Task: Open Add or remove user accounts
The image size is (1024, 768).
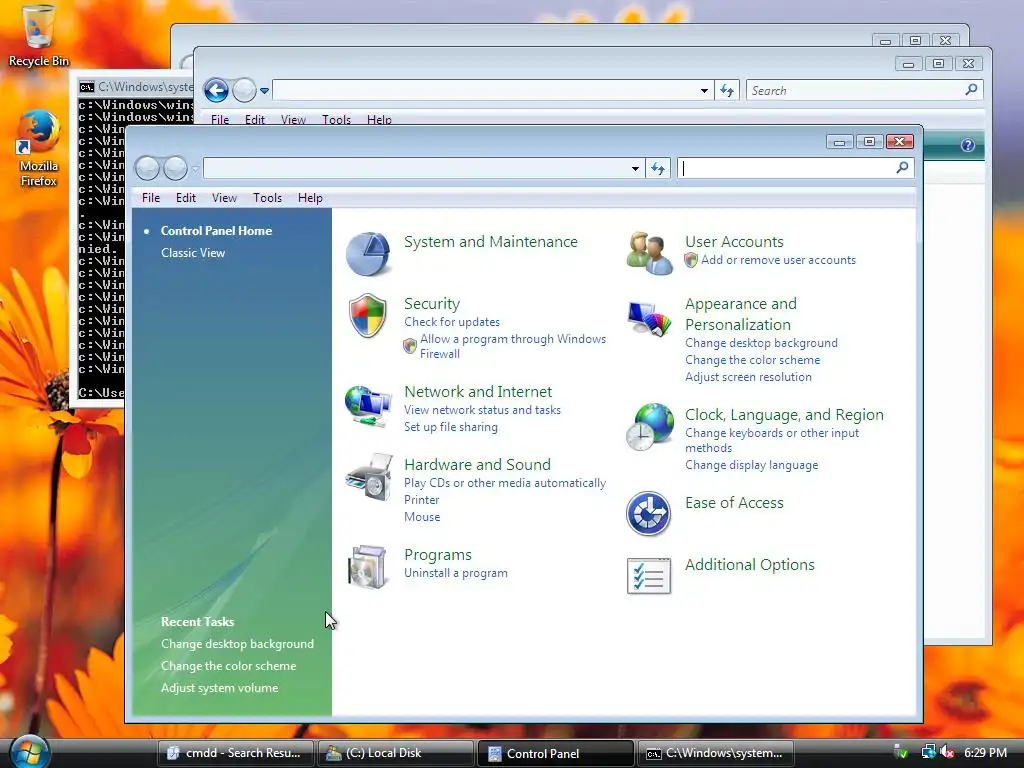Action: pyautogui.click(x=778, y=260)
